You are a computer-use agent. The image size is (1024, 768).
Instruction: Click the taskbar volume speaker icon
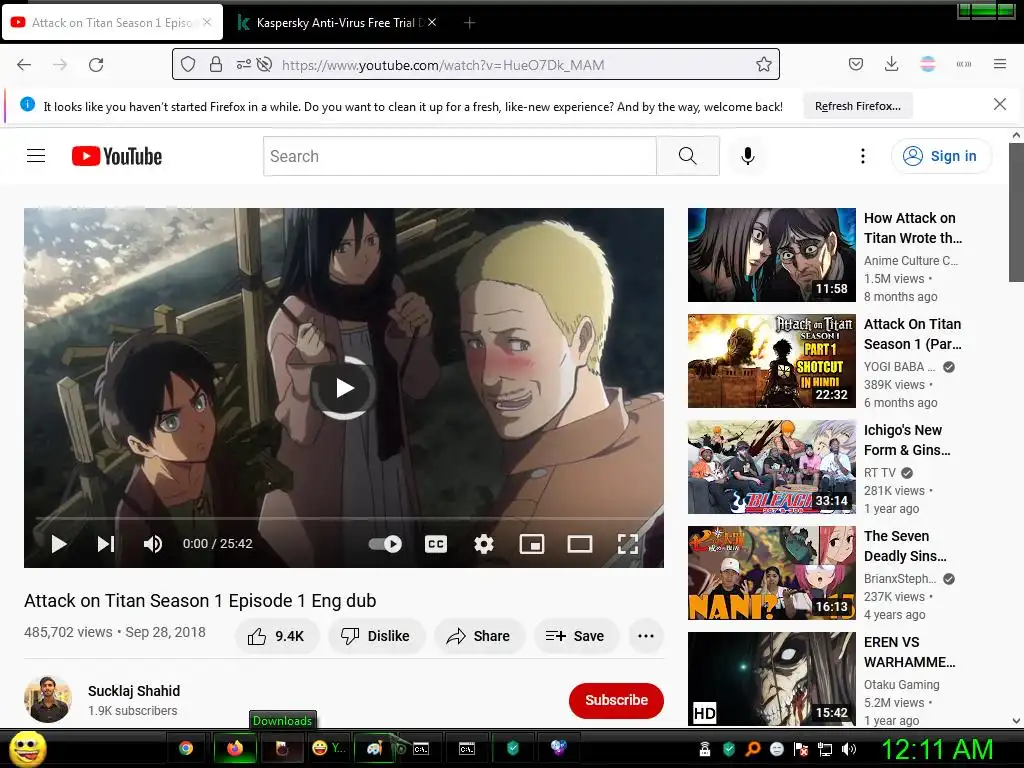tap(849, 749)
